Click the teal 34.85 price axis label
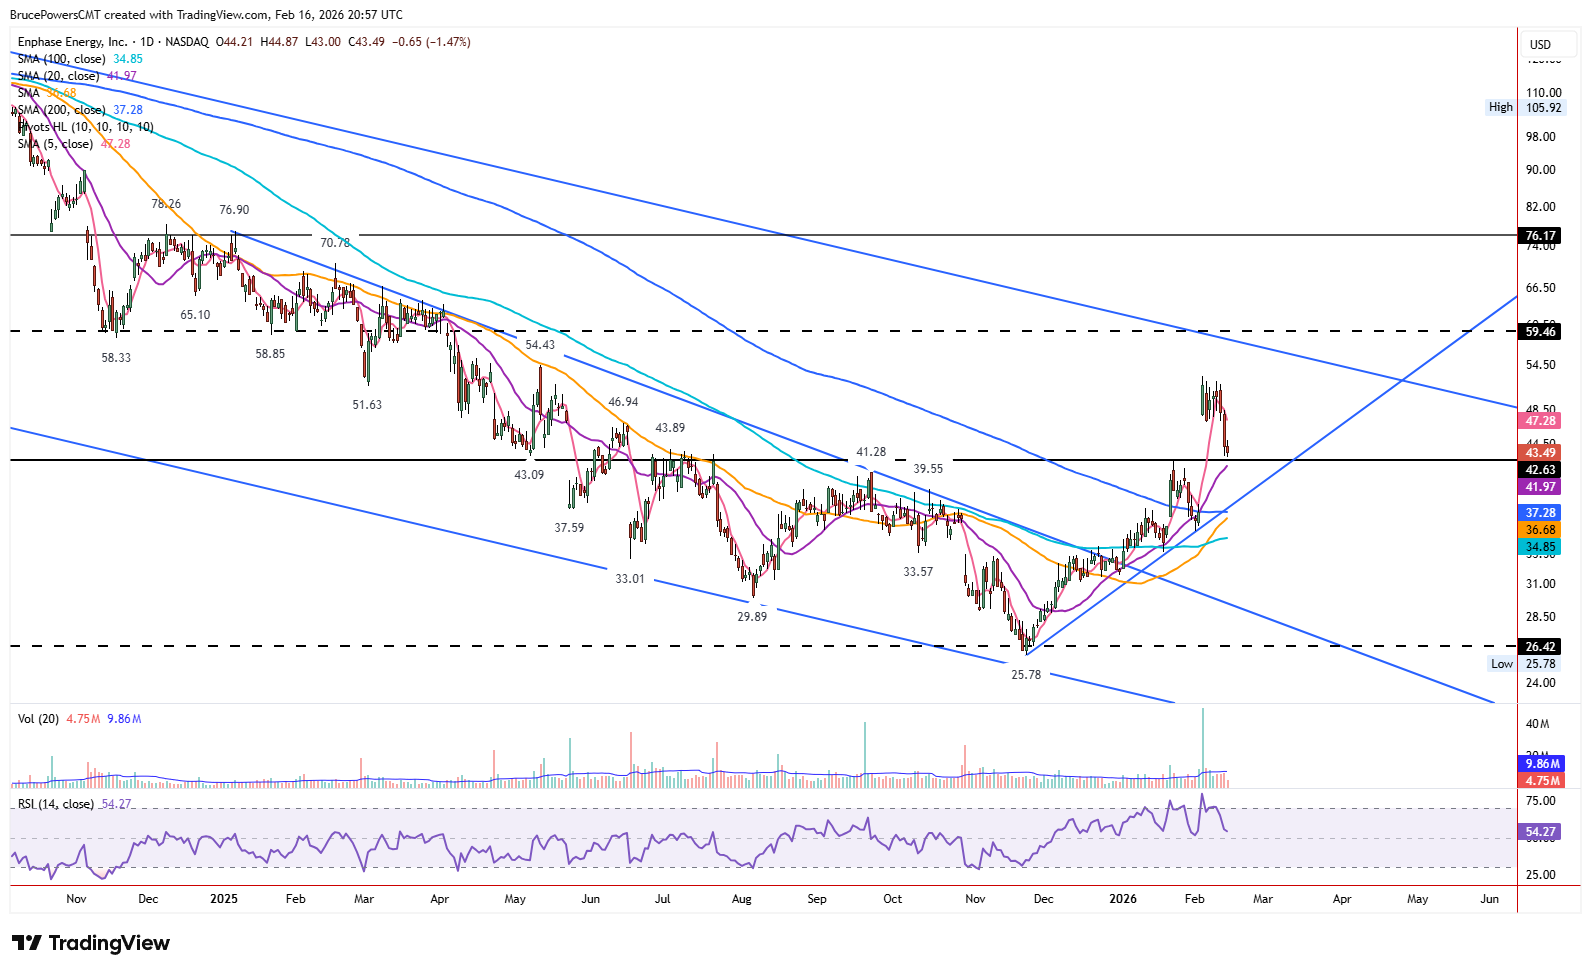This screenshot has width=1591, height=973. point(1540,547)
